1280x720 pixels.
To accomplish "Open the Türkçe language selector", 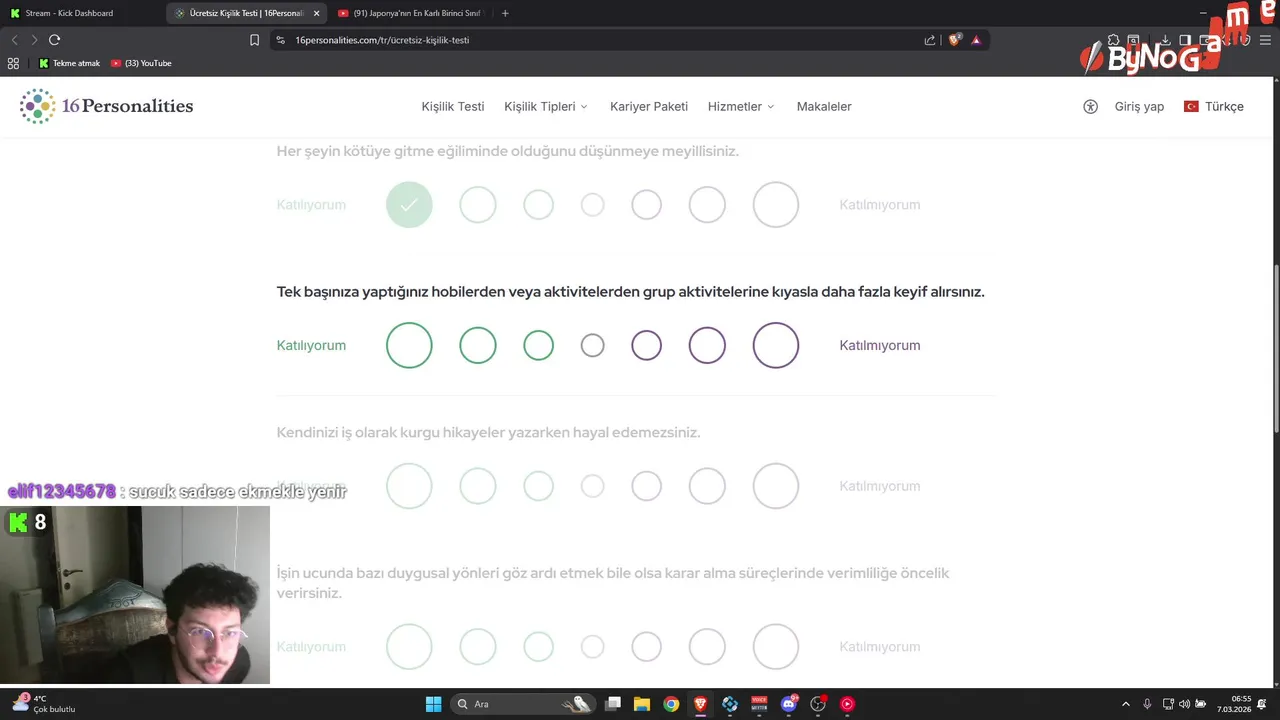I will pyautogui.click(x=1214, y=106).
